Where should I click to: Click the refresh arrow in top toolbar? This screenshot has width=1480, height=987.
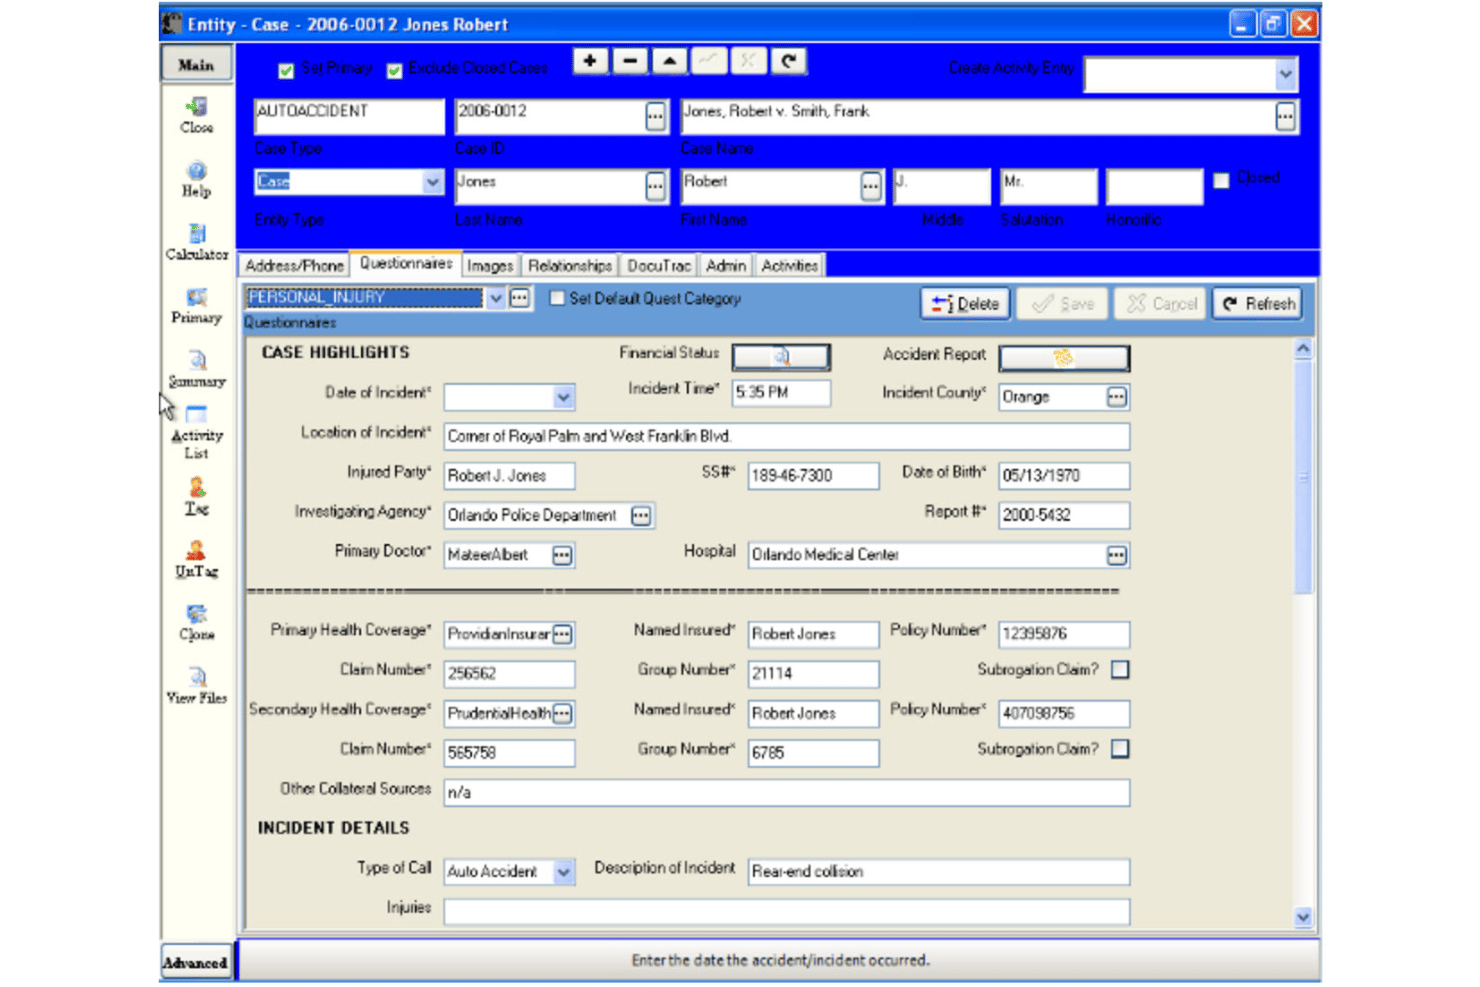pyautogui.click(x=788, y=61)
